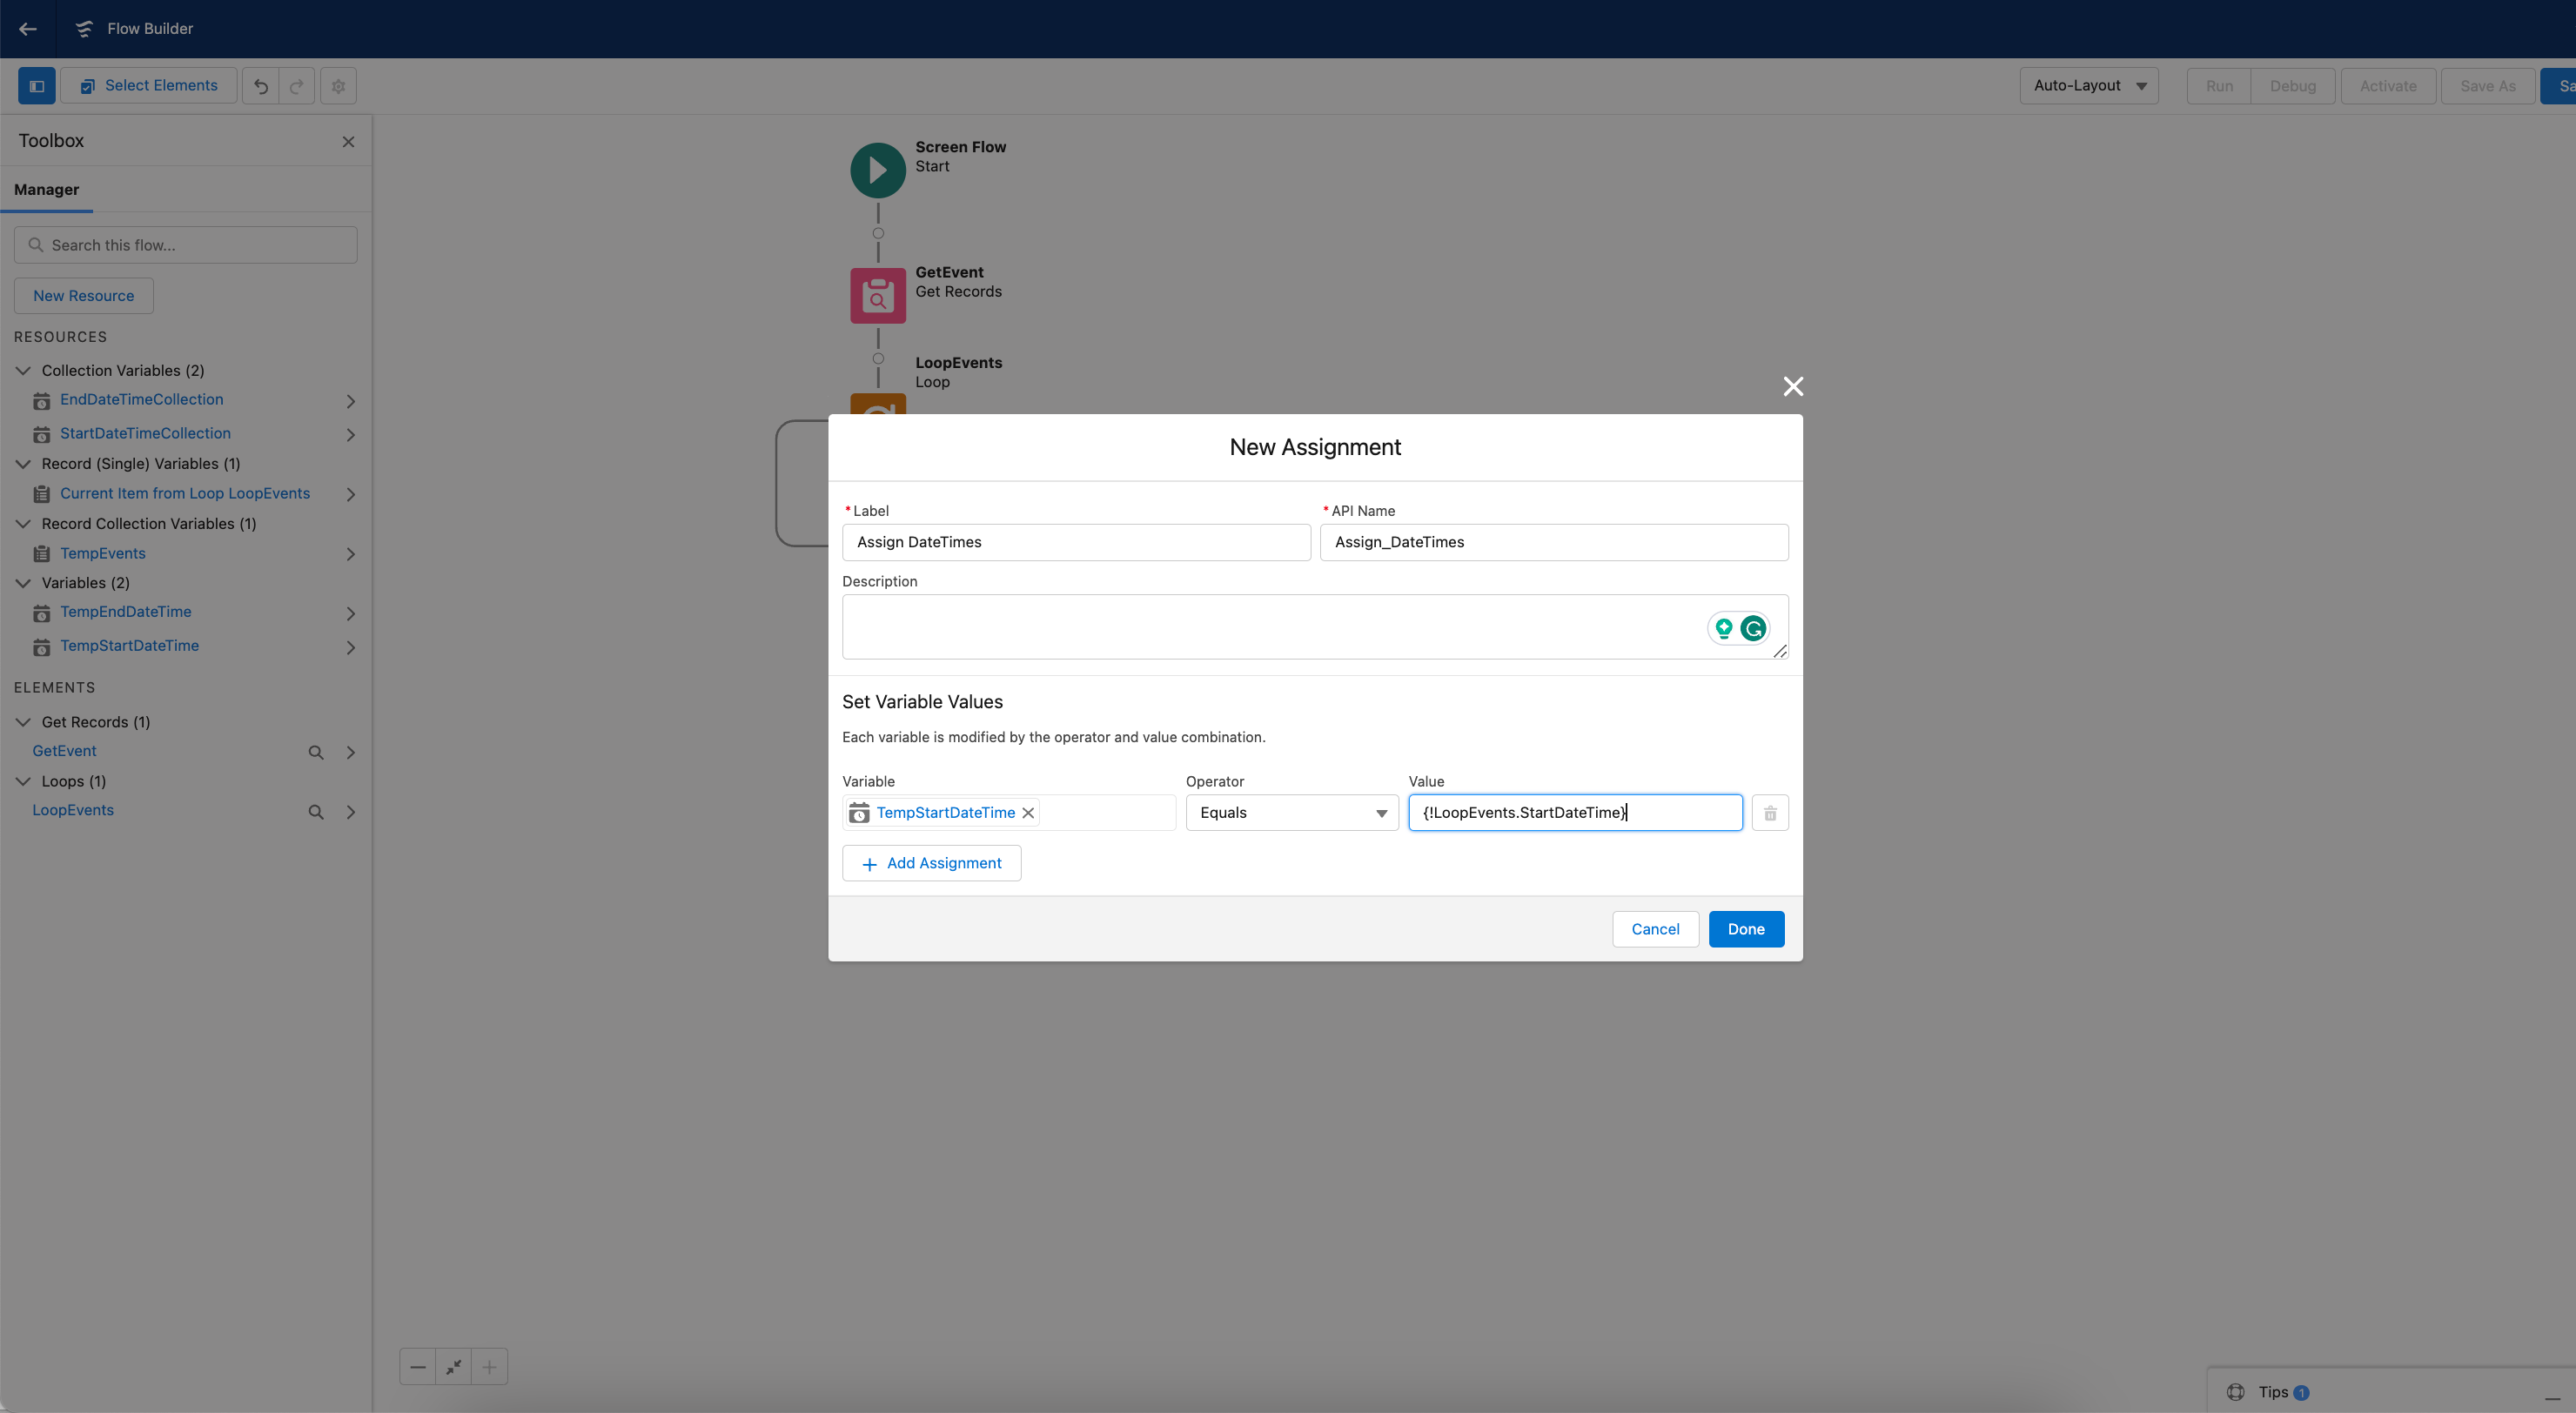Open flow settings gear icon
Screen dimensions: 2576x1413
(x=338, y=86)
